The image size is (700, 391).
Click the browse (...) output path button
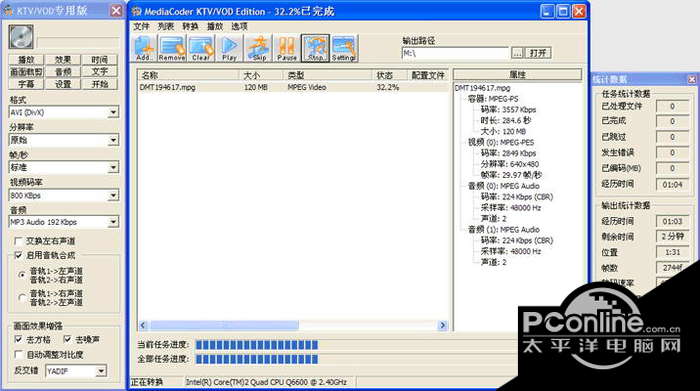tap(517, 53)
